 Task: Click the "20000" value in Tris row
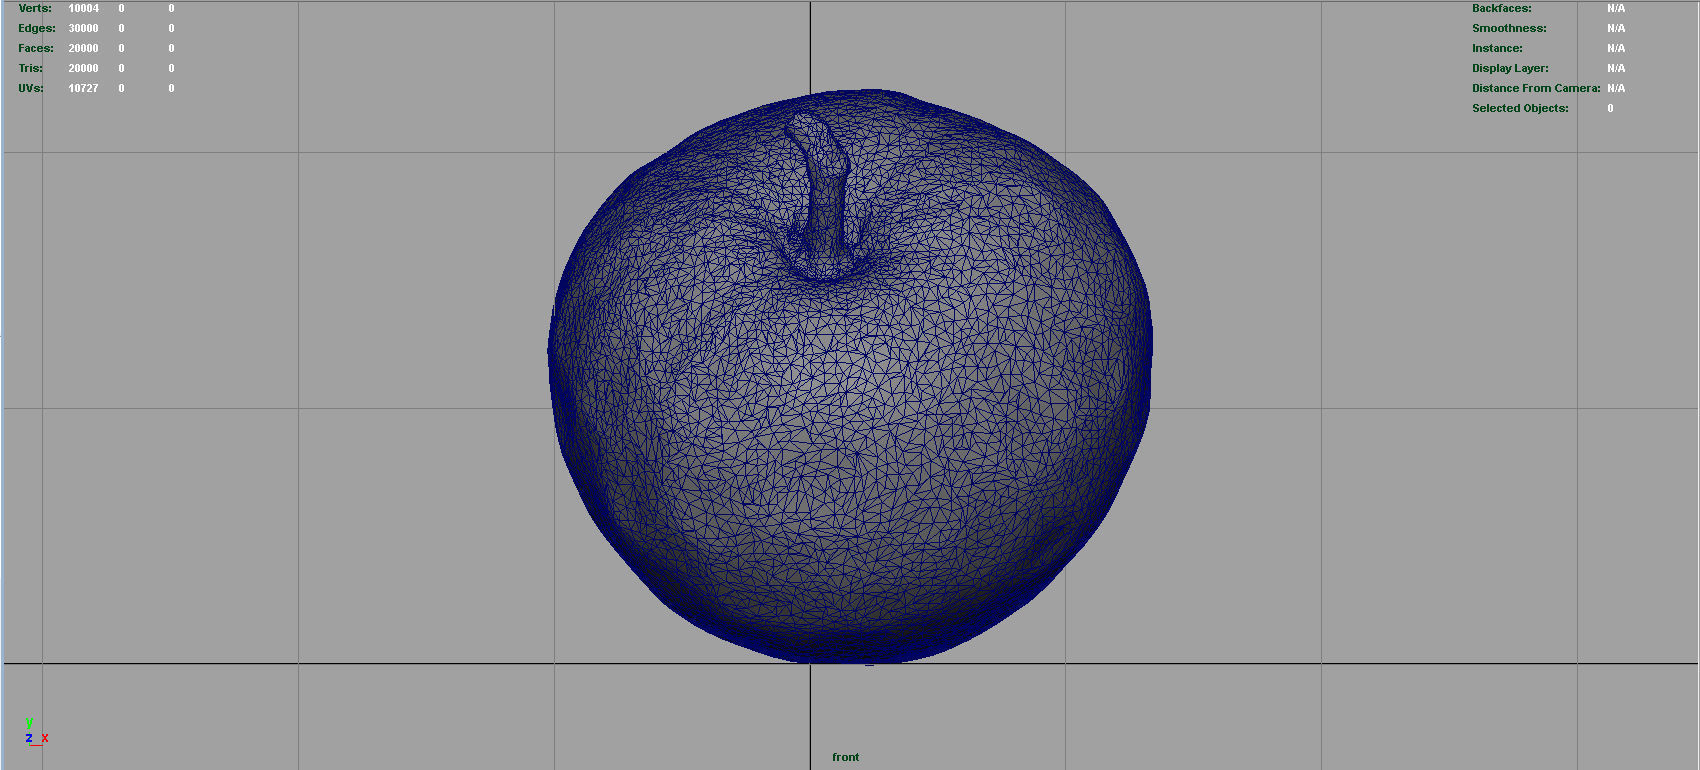[84, 68]
